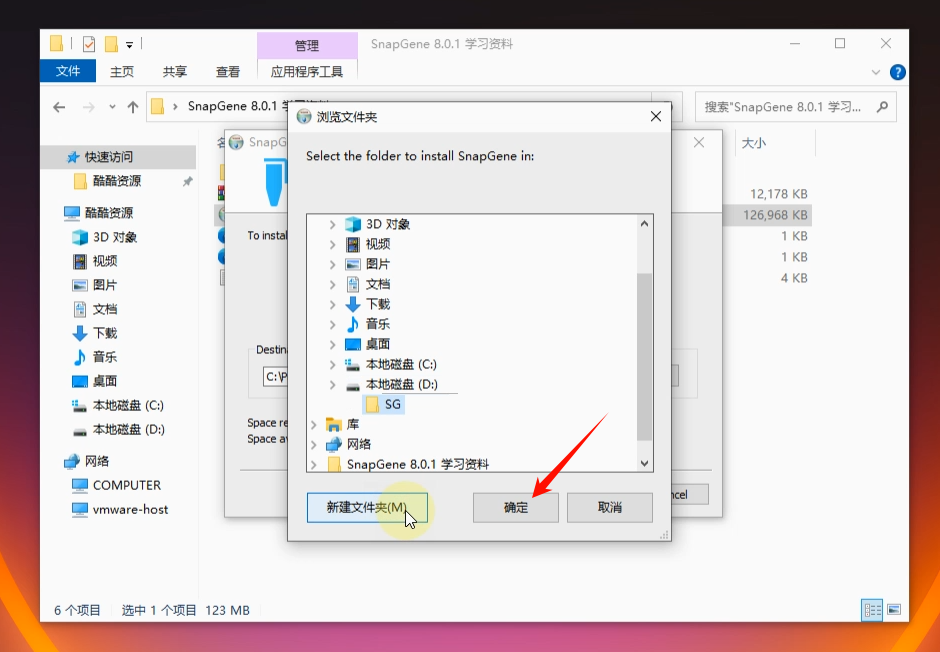Screen dimensions: 940x652
Task: Select 本地磁盘 (C:) drive in Explorer sidebar
Action: pyautogui.click(x=127, y=405)
